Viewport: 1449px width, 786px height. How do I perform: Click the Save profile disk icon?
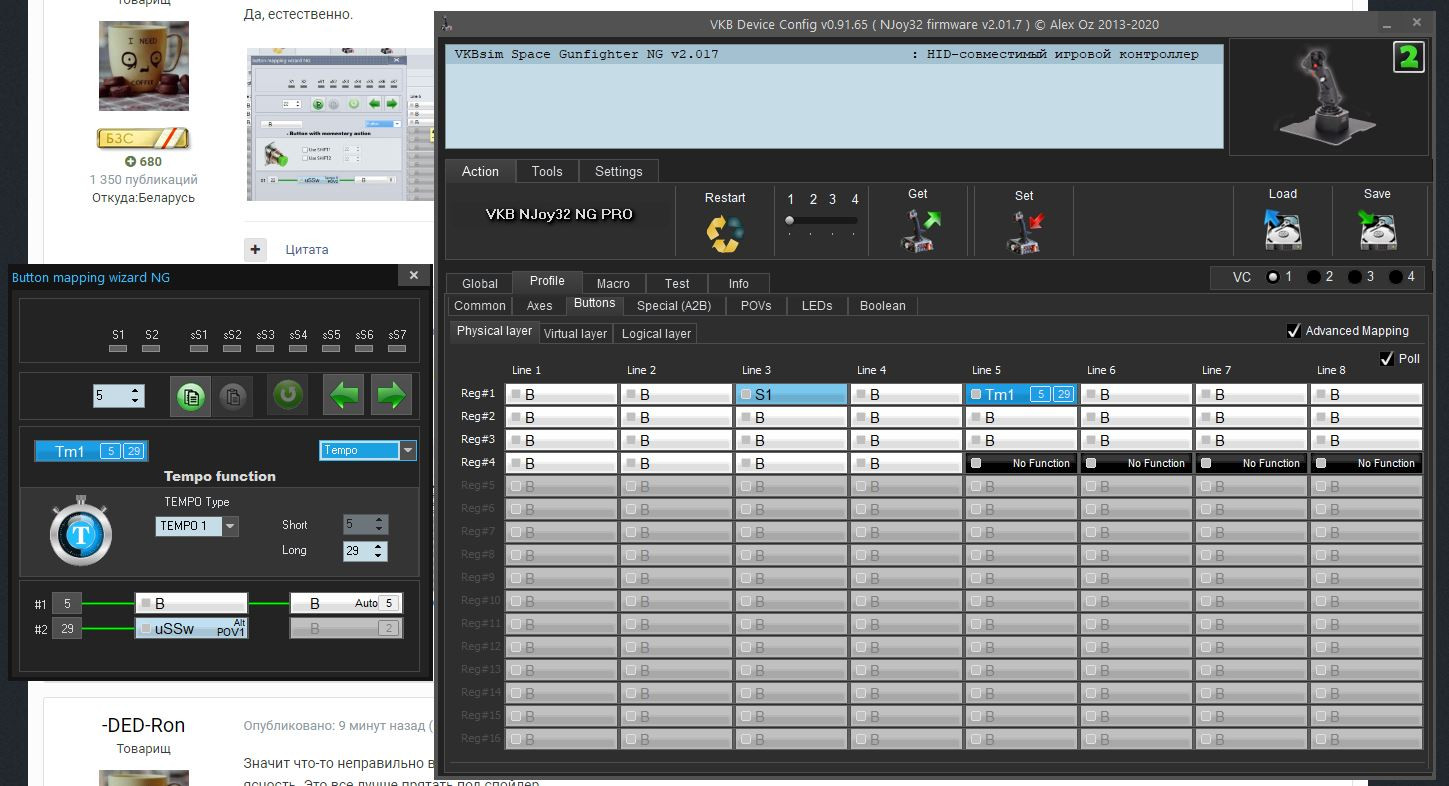[x=1377, y=230]
